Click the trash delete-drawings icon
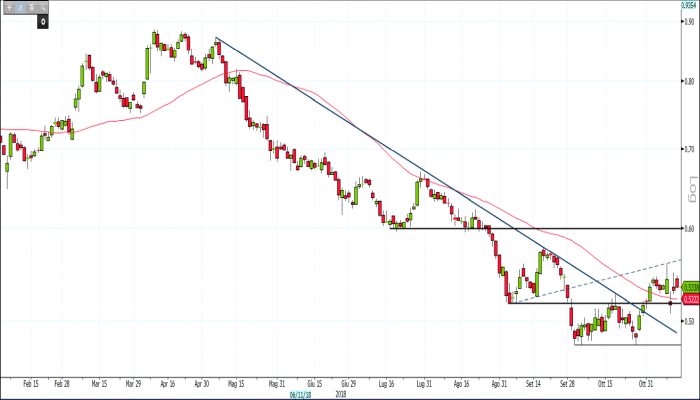 [31, 5]
